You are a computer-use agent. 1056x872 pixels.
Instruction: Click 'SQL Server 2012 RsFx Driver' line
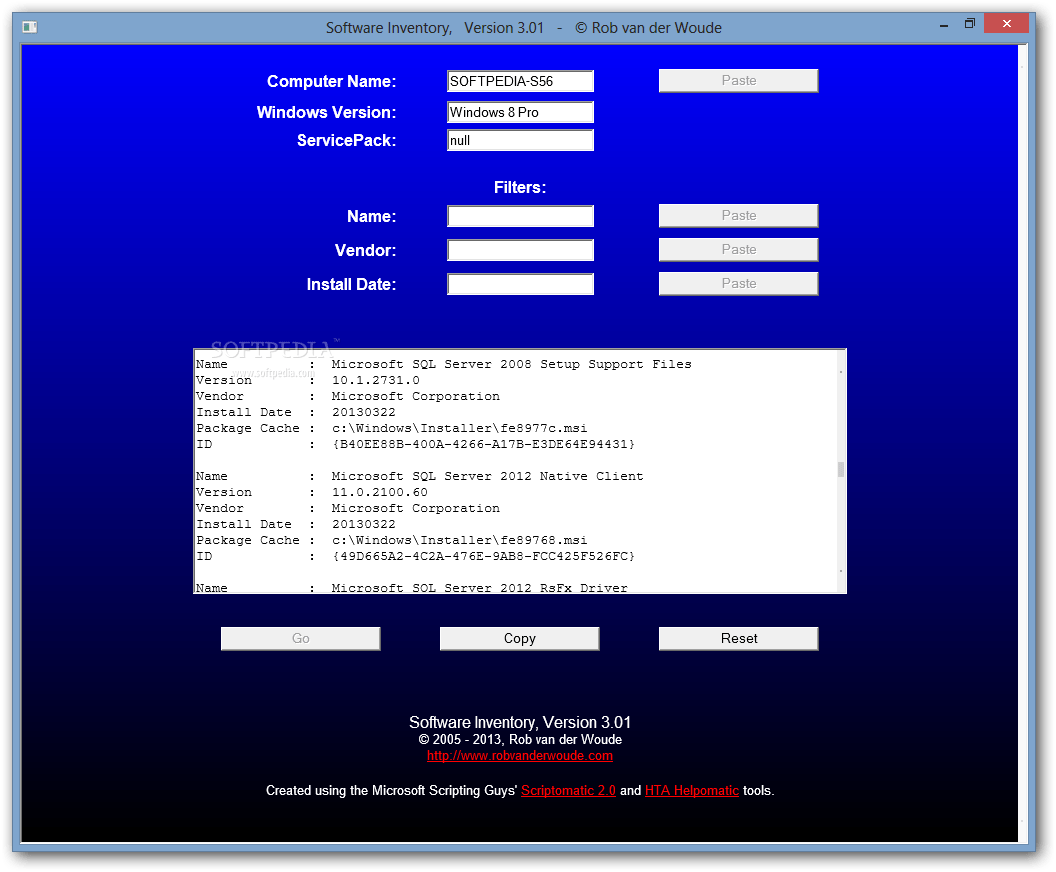480,587
